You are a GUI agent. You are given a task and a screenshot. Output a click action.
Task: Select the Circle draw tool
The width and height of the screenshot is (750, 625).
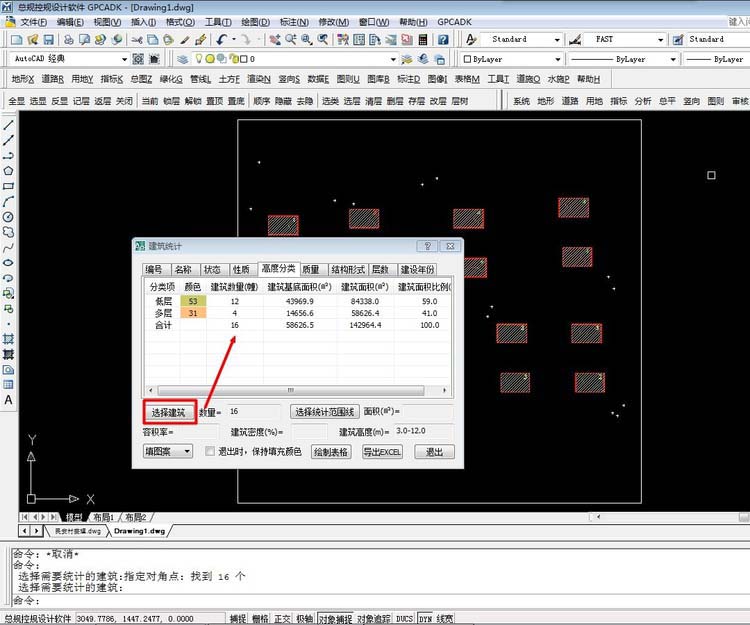point(8,216)
